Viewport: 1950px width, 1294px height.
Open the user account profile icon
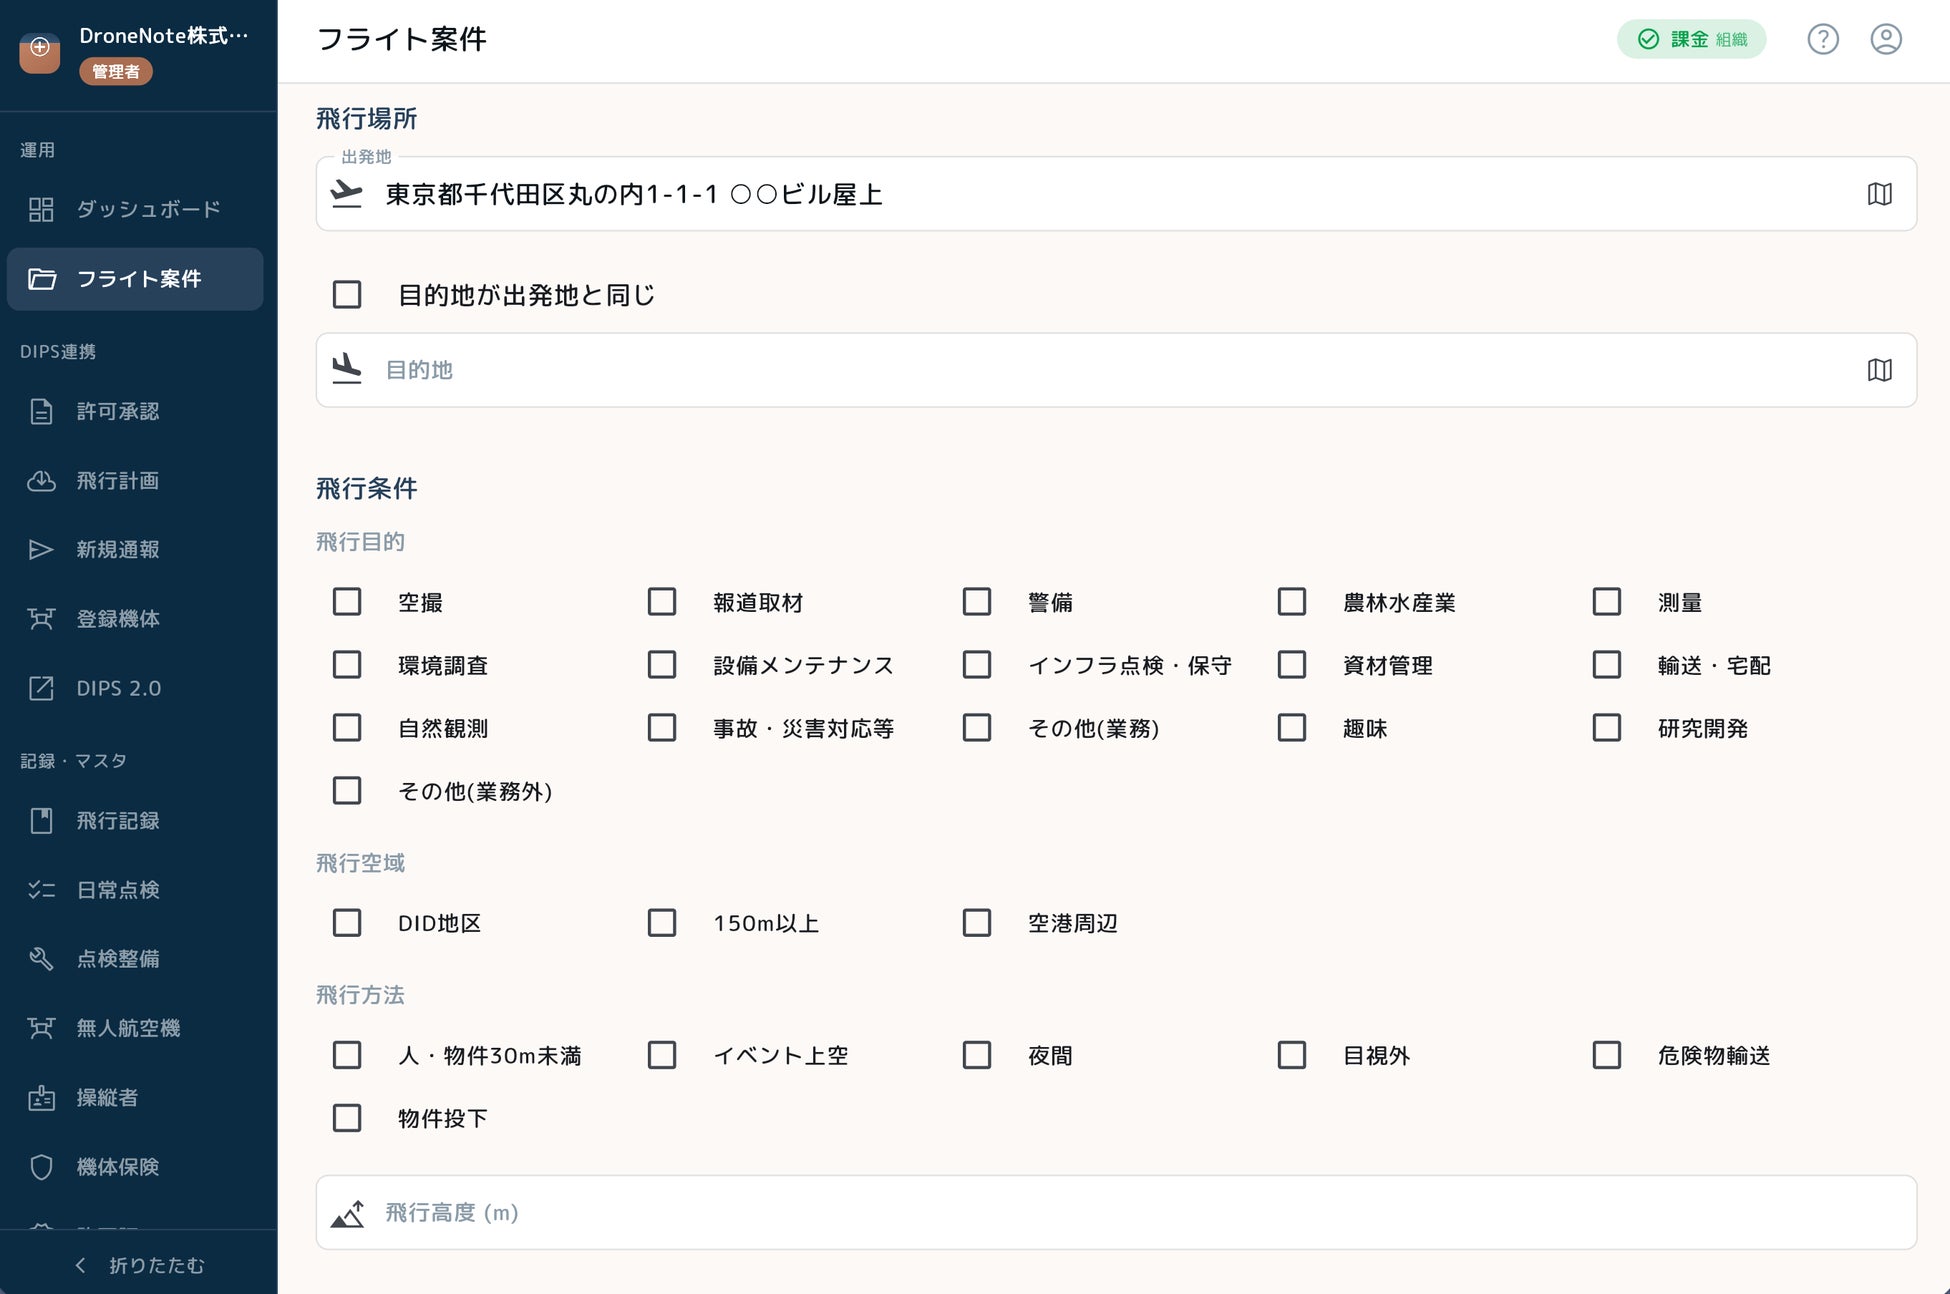[1885, 39]
